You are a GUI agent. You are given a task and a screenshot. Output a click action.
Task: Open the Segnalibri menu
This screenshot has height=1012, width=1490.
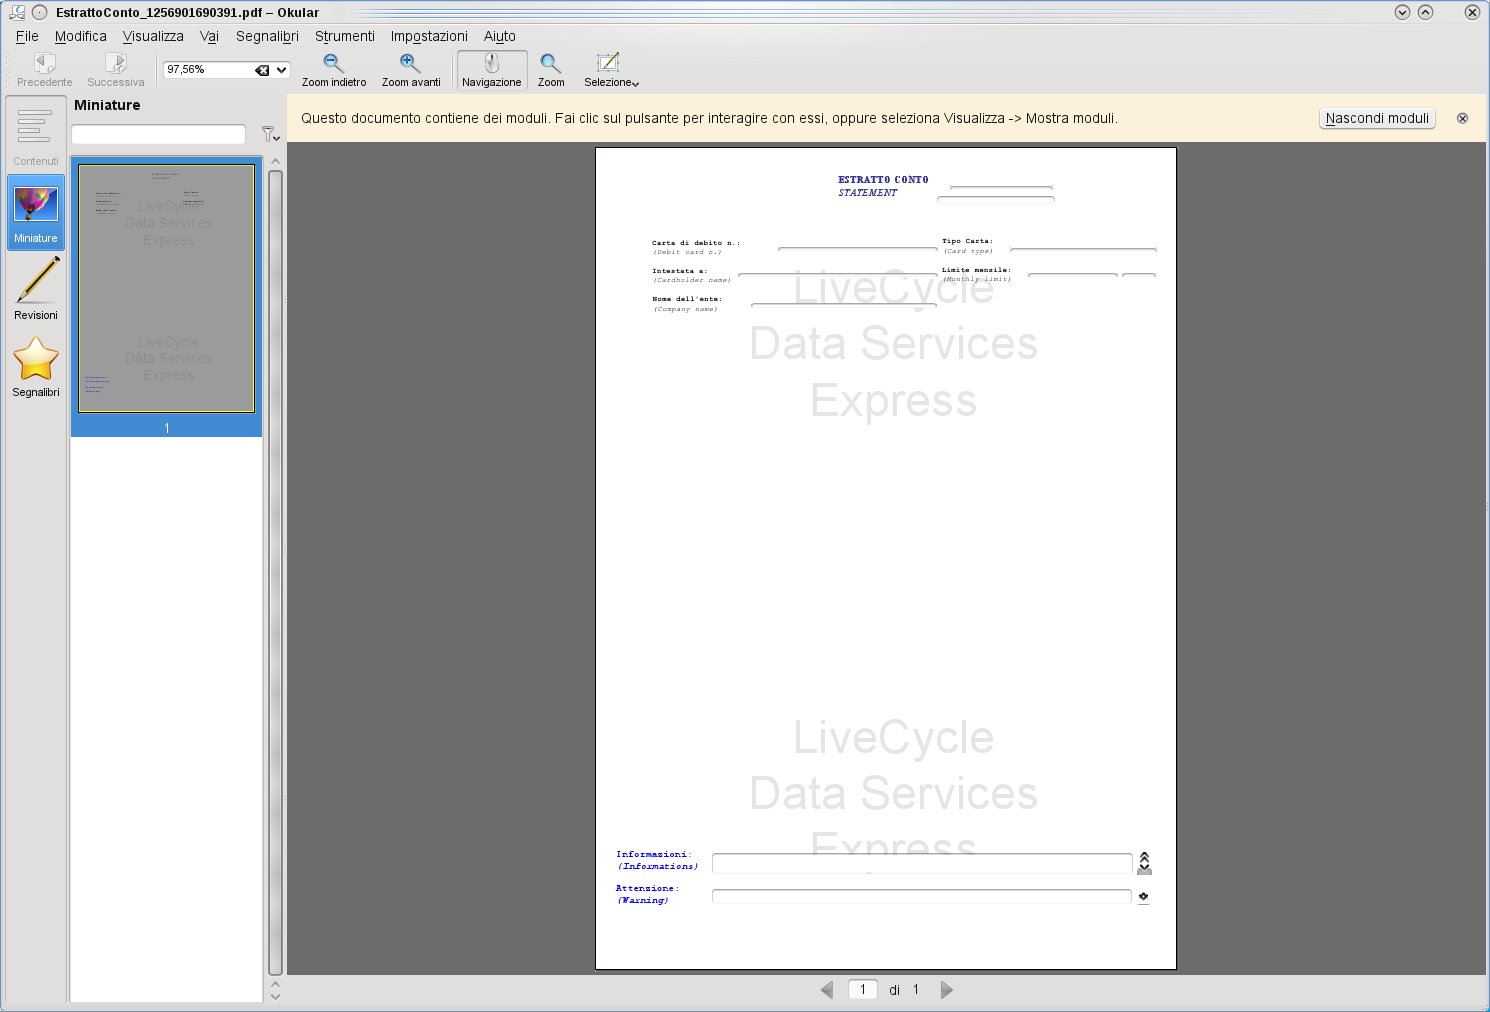coord(267,36)
